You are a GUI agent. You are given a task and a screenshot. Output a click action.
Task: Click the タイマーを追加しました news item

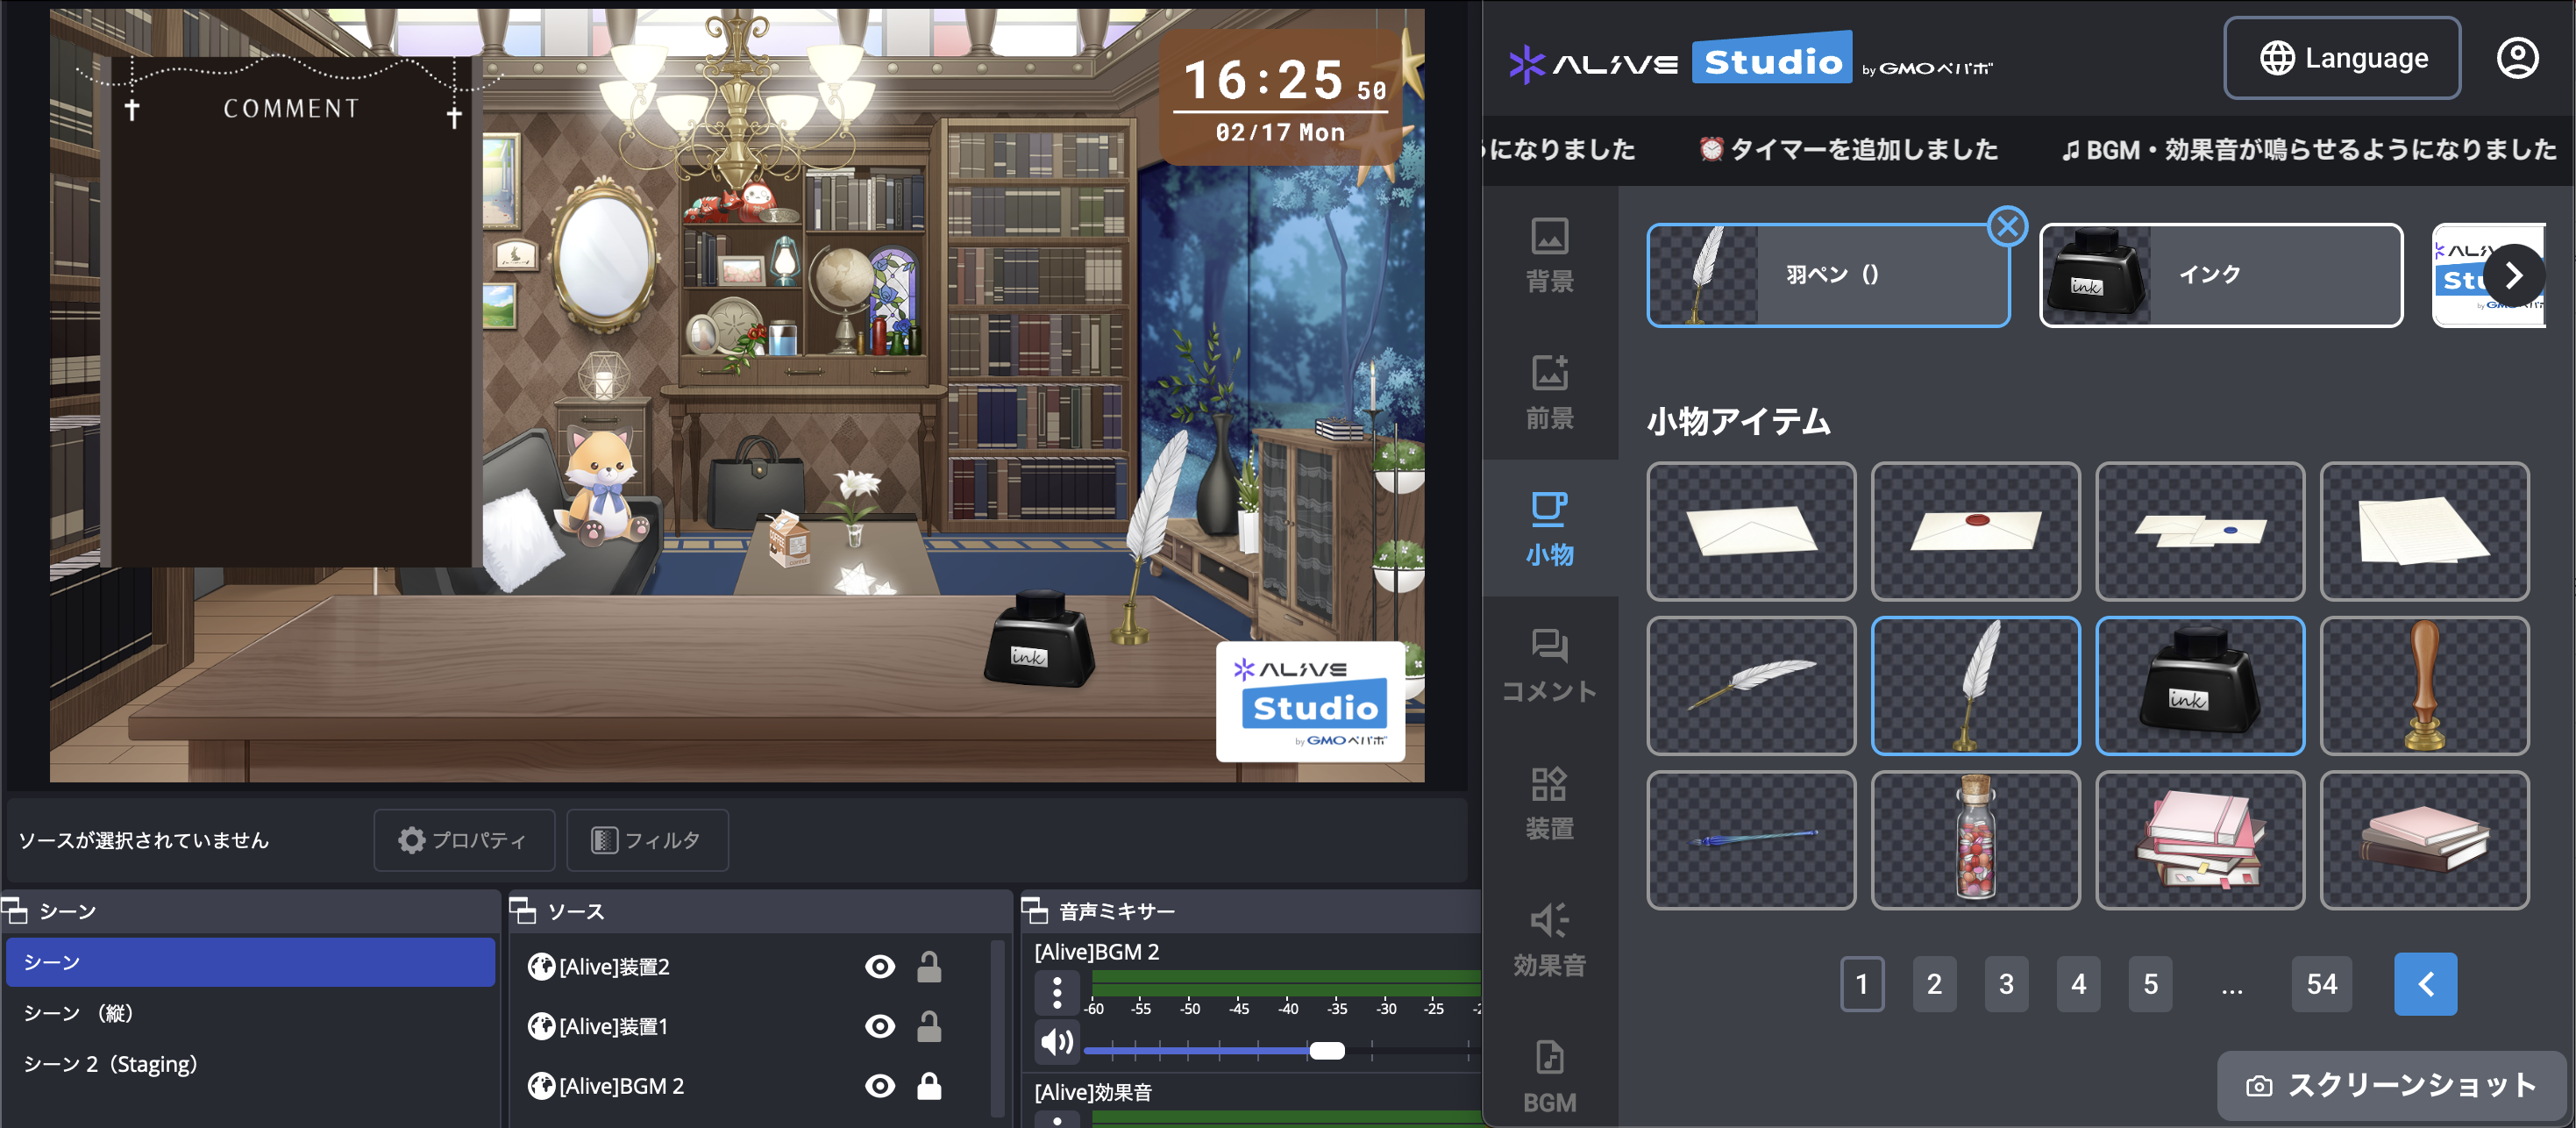[x=1848, y=150]
